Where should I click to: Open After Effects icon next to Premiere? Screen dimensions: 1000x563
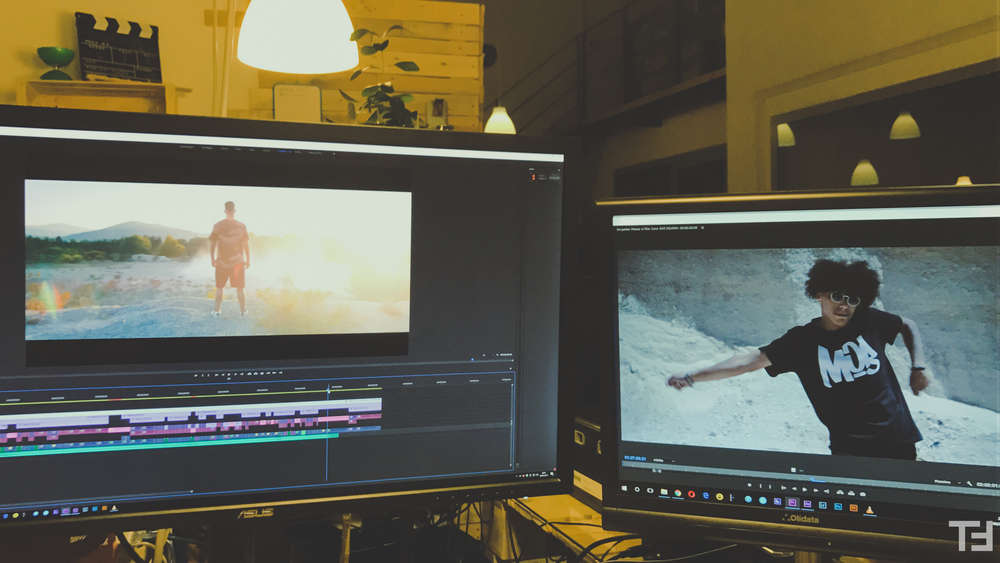click(x=807, y=504)
